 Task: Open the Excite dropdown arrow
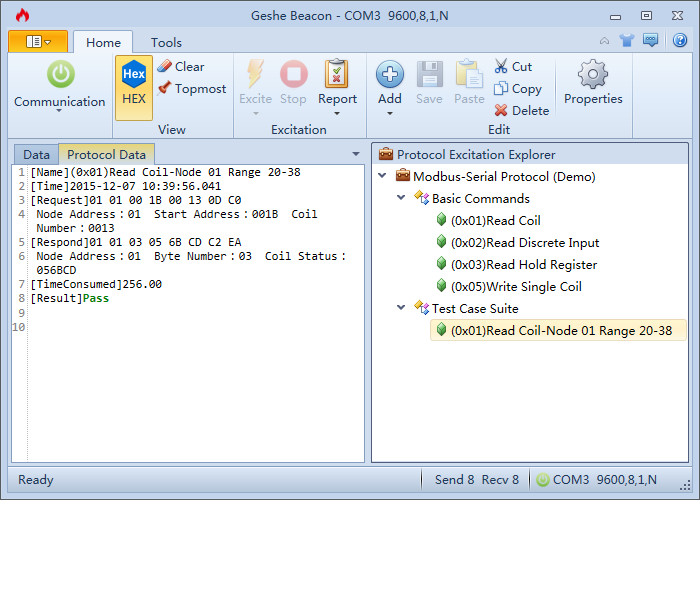[255, 113]
